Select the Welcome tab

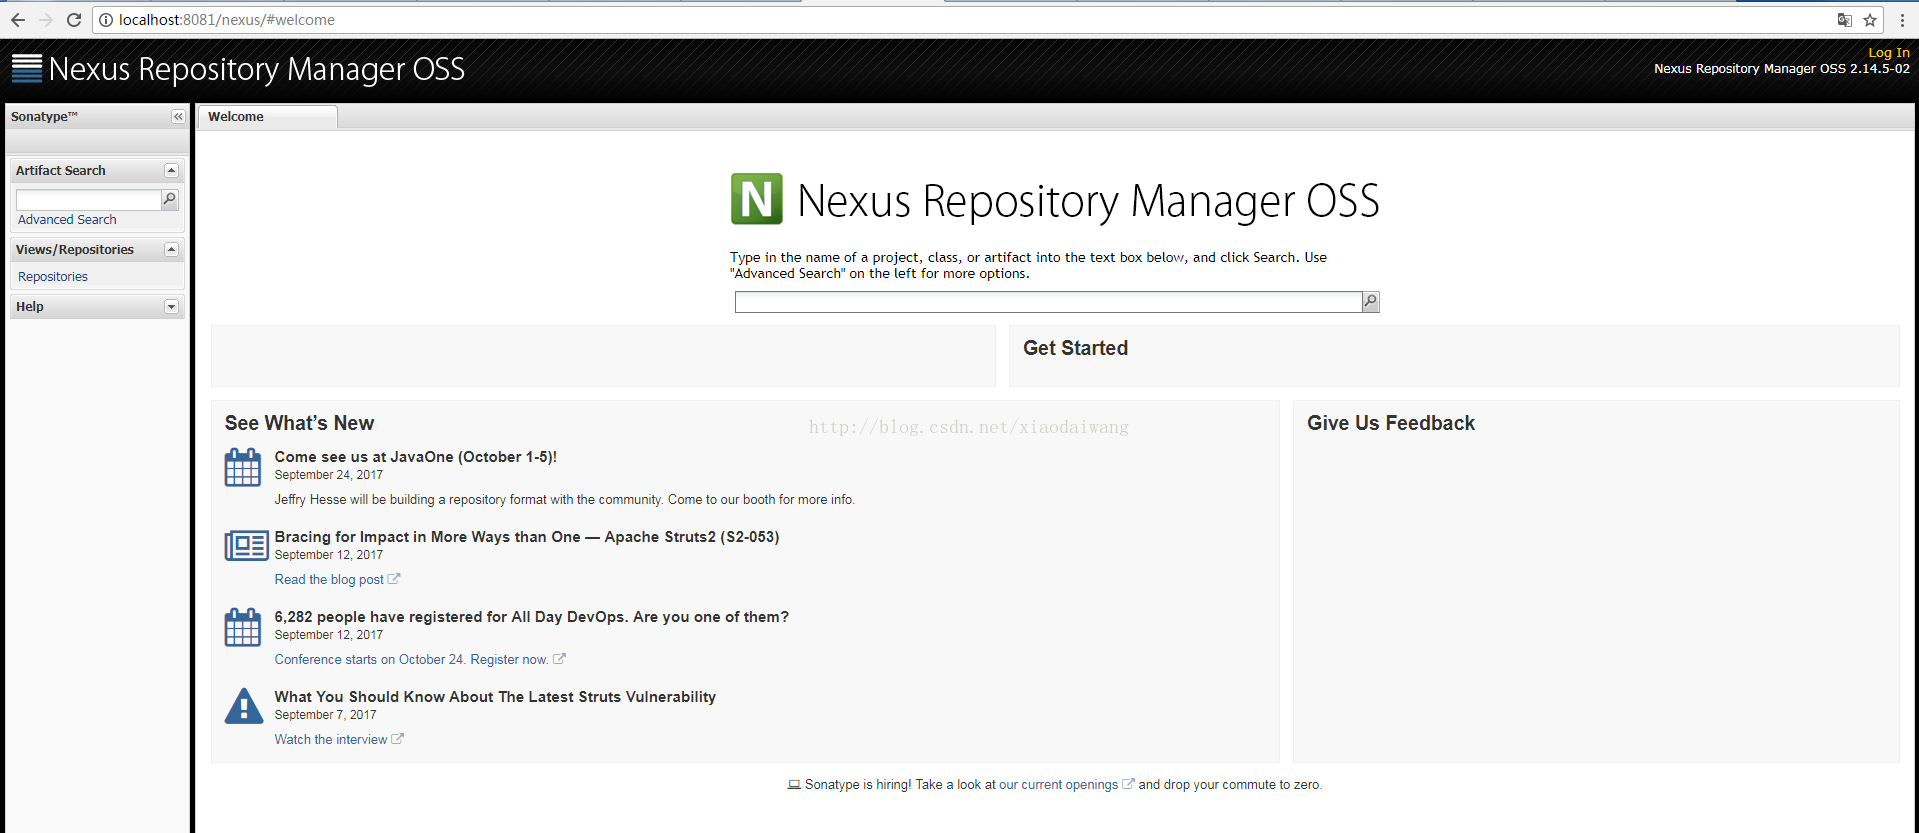(267, 117)
